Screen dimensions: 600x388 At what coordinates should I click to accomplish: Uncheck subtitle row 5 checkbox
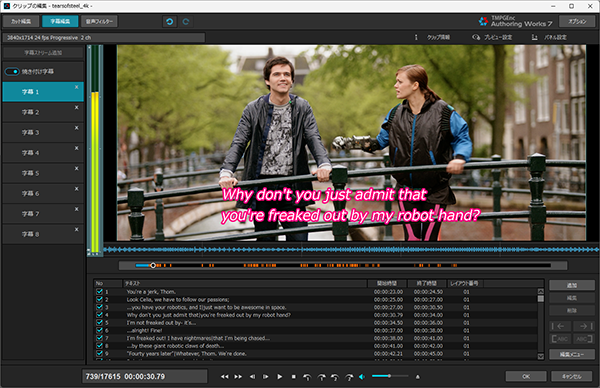click(99, 323)
